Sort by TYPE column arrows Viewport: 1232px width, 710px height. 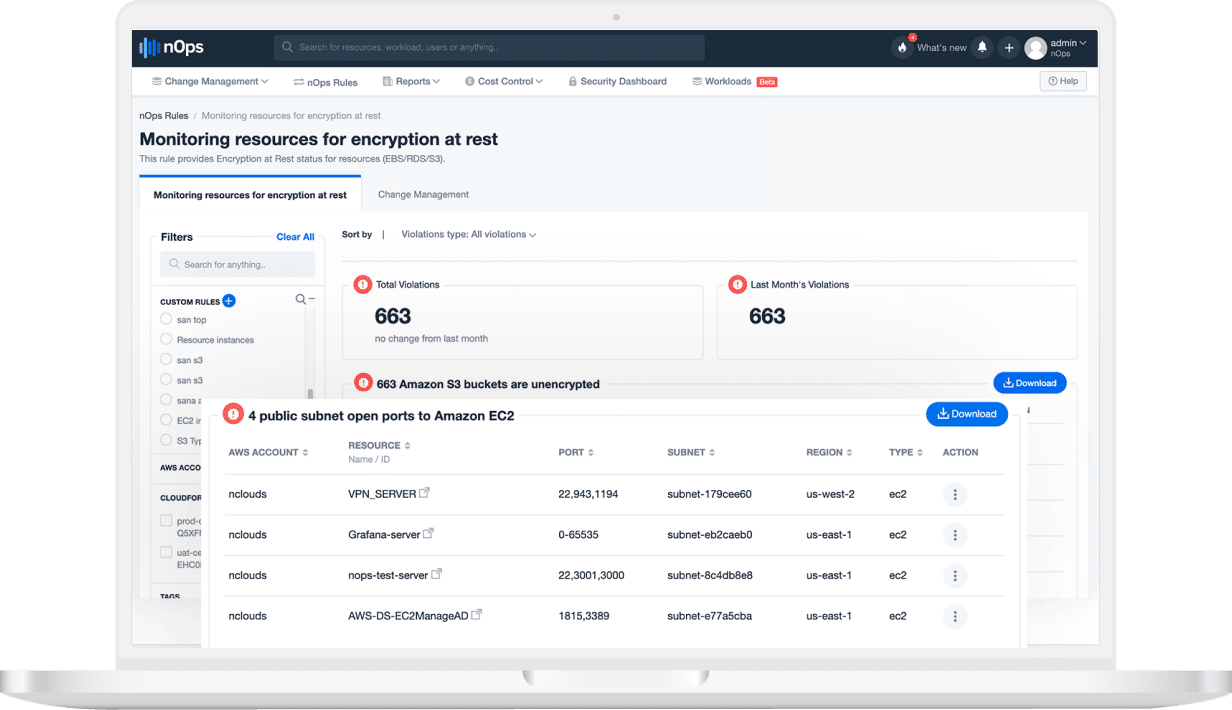920,453
